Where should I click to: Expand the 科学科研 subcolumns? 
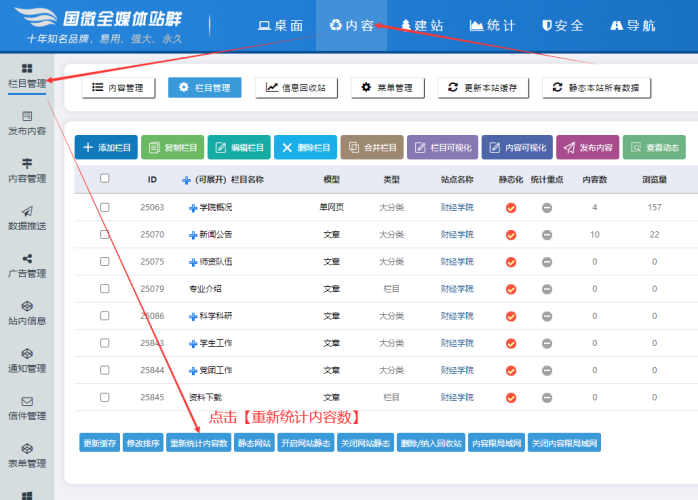tap(193, 316)
